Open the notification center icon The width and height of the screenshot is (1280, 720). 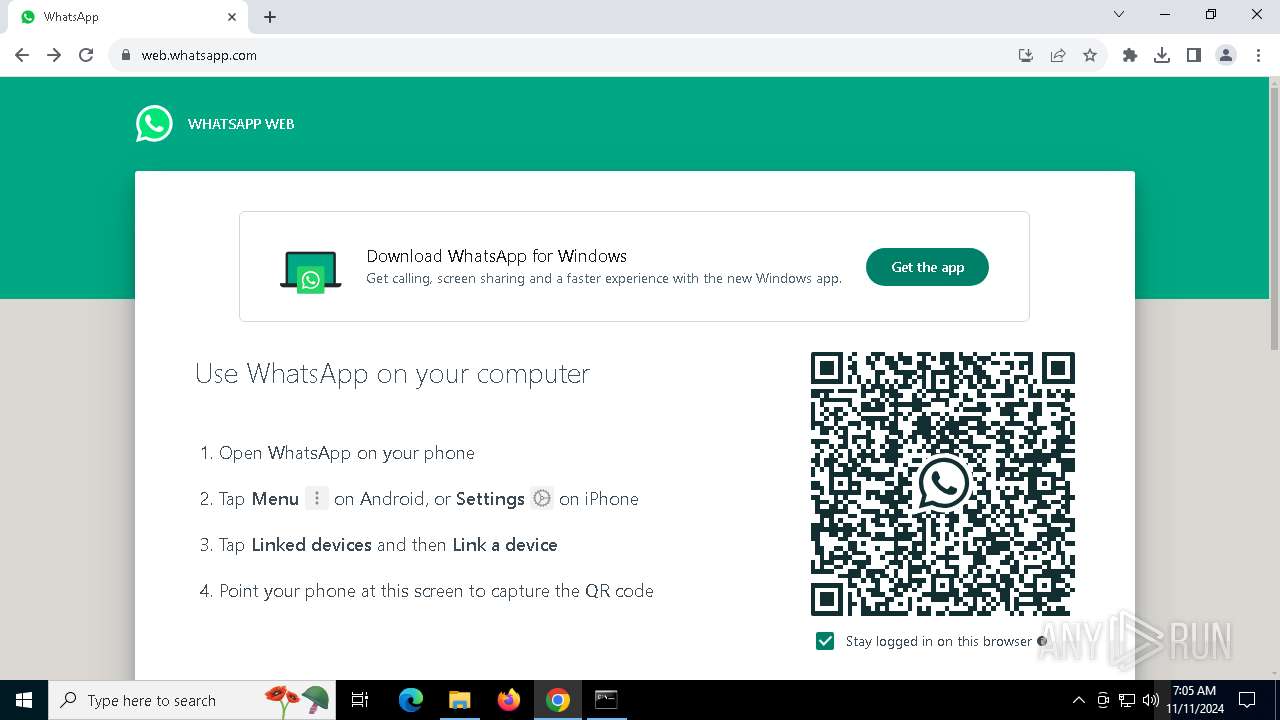coord(1247,700)
